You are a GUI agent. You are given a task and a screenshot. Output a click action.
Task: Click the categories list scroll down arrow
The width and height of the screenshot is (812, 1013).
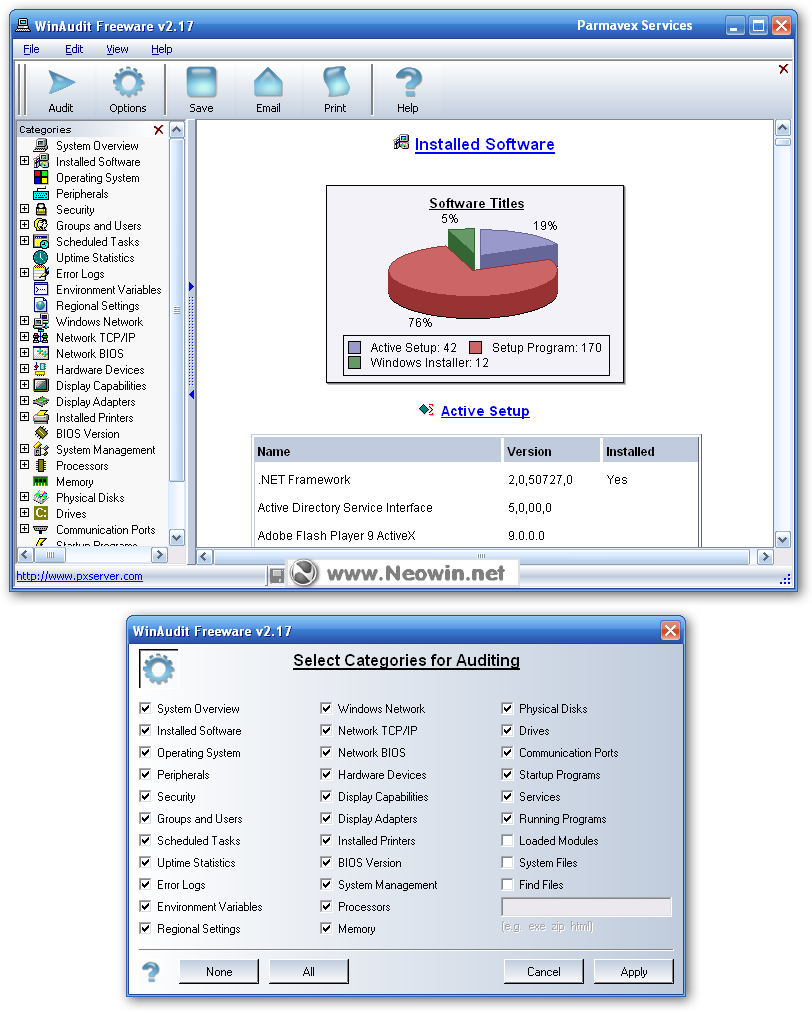tap(176, 538)
